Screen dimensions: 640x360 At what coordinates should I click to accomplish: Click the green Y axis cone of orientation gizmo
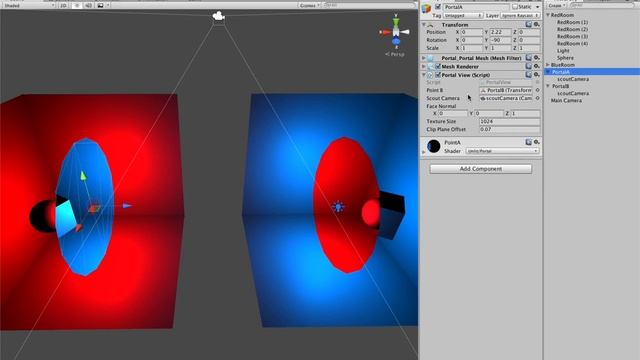[x=396, y=22]
